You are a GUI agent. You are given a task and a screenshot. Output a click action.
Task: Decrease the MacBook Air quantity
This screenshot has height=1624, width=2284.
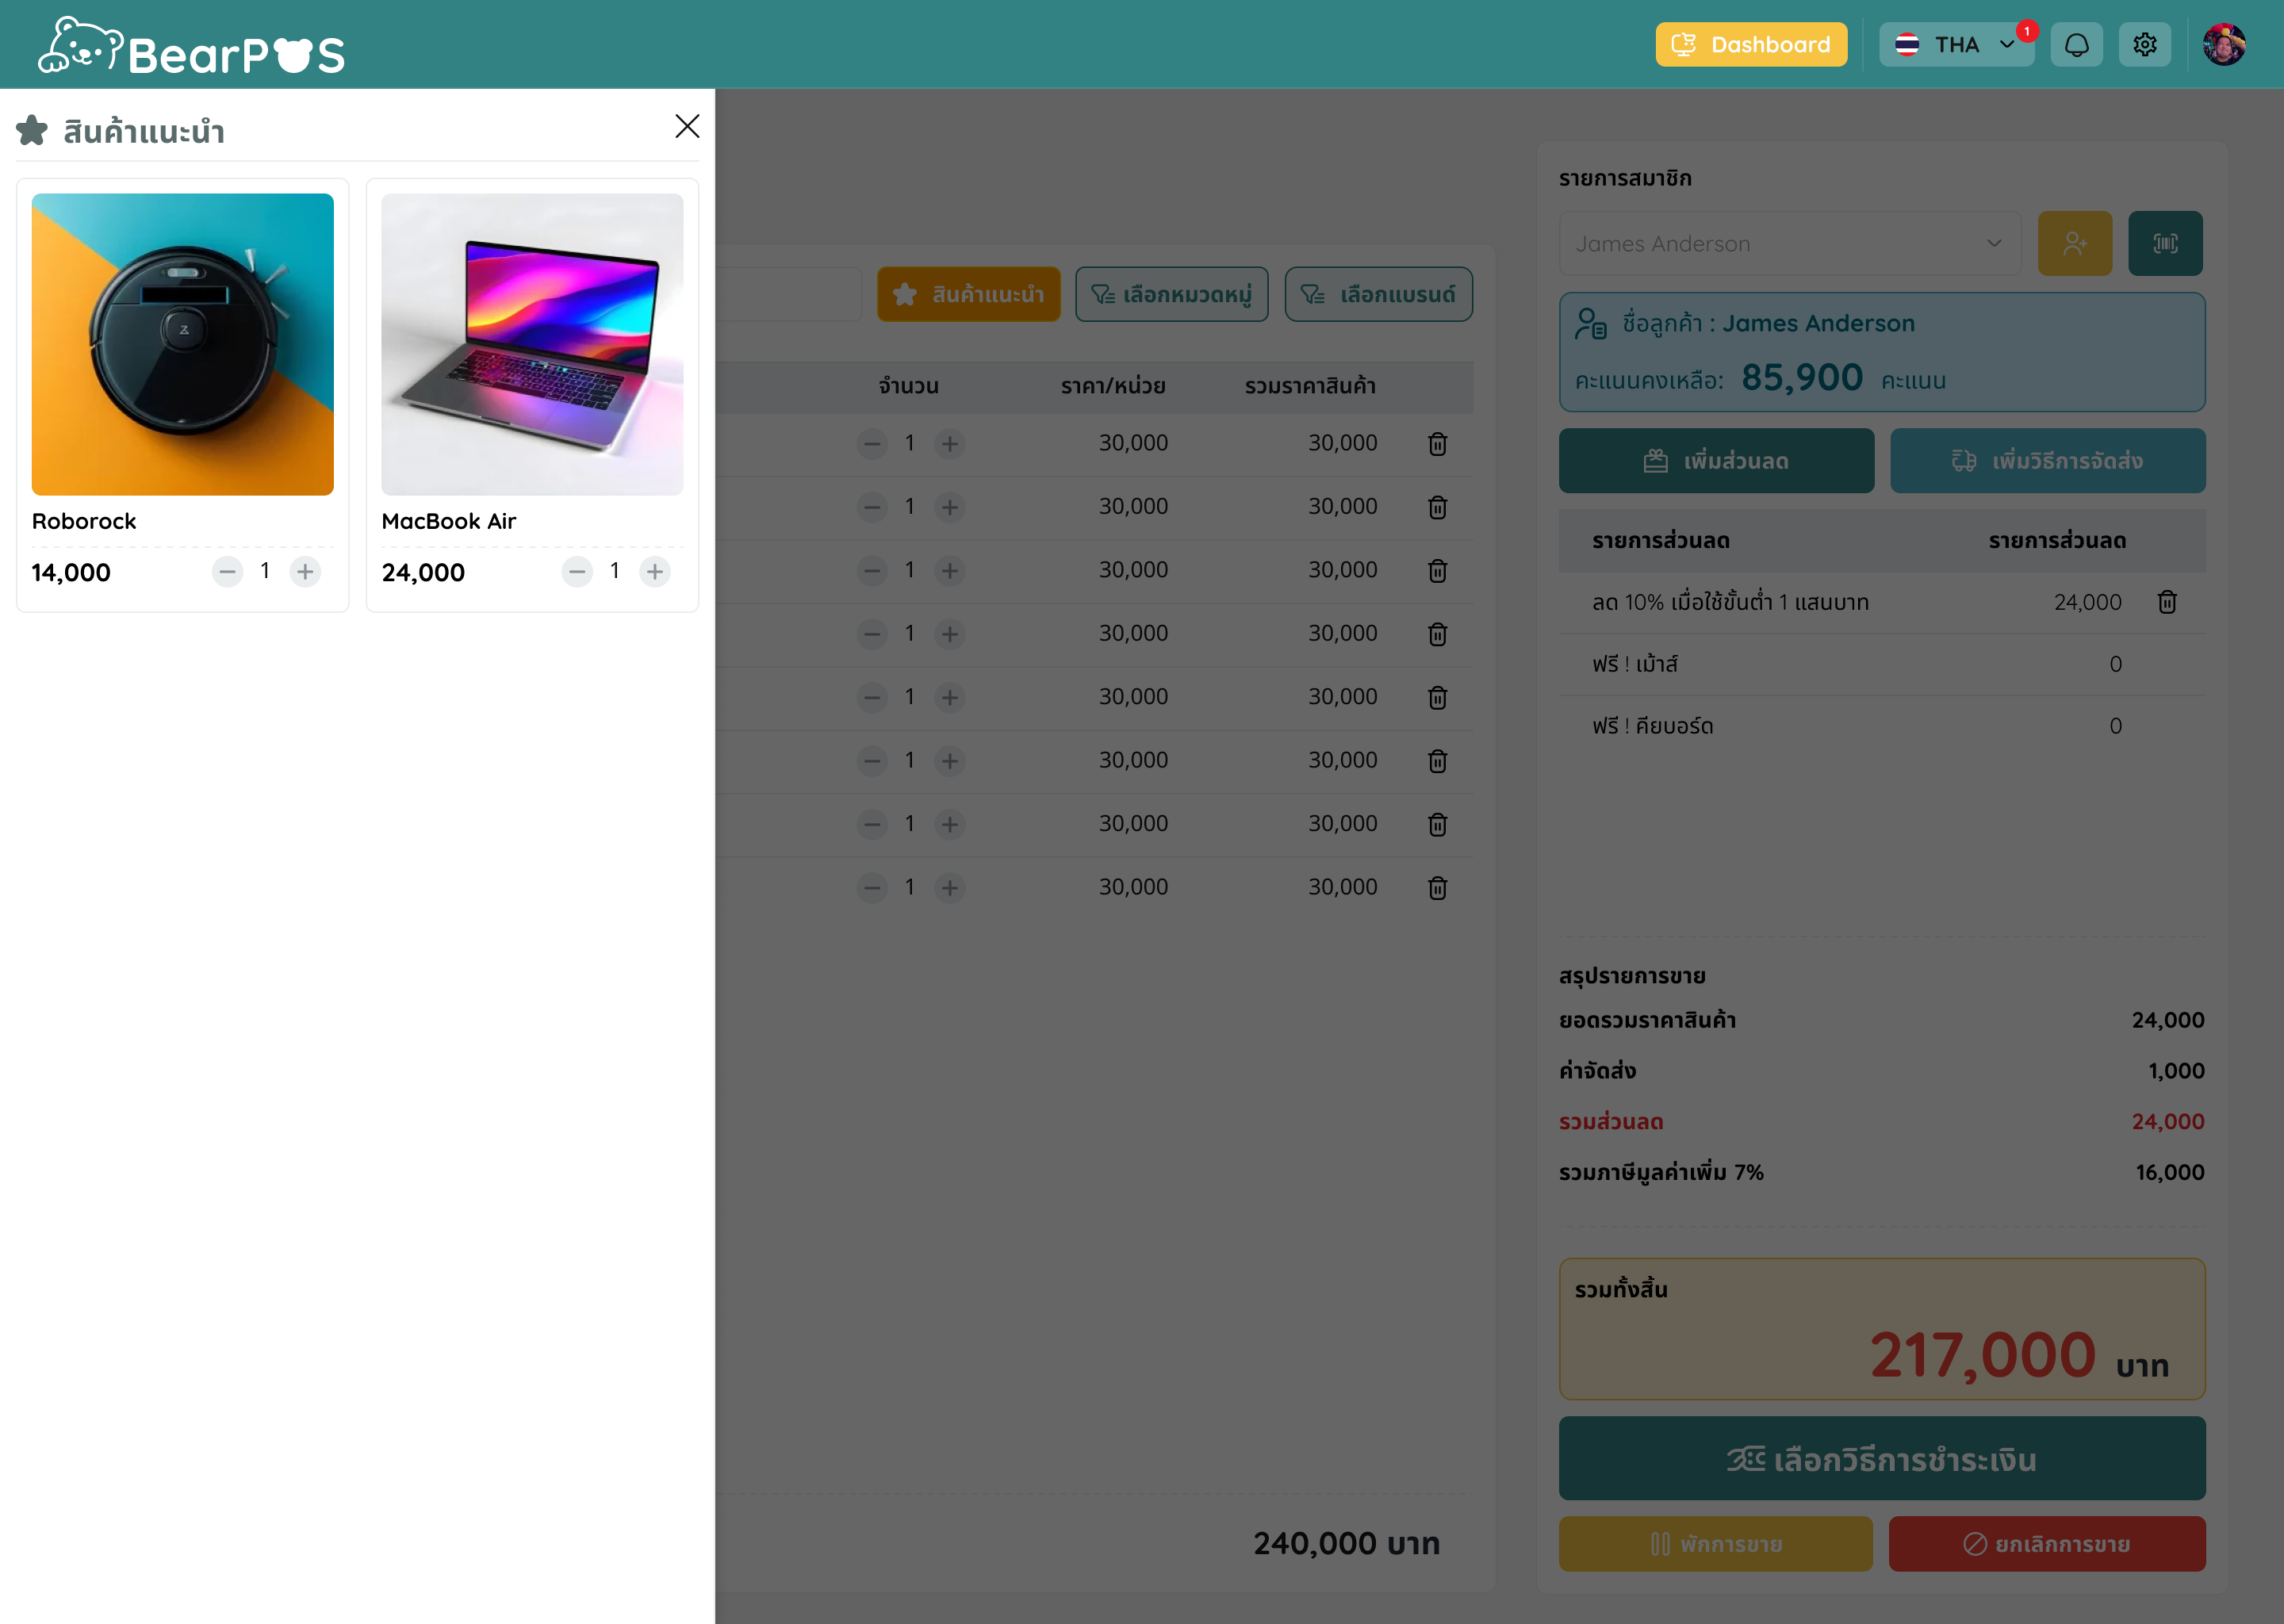point(577,572)
